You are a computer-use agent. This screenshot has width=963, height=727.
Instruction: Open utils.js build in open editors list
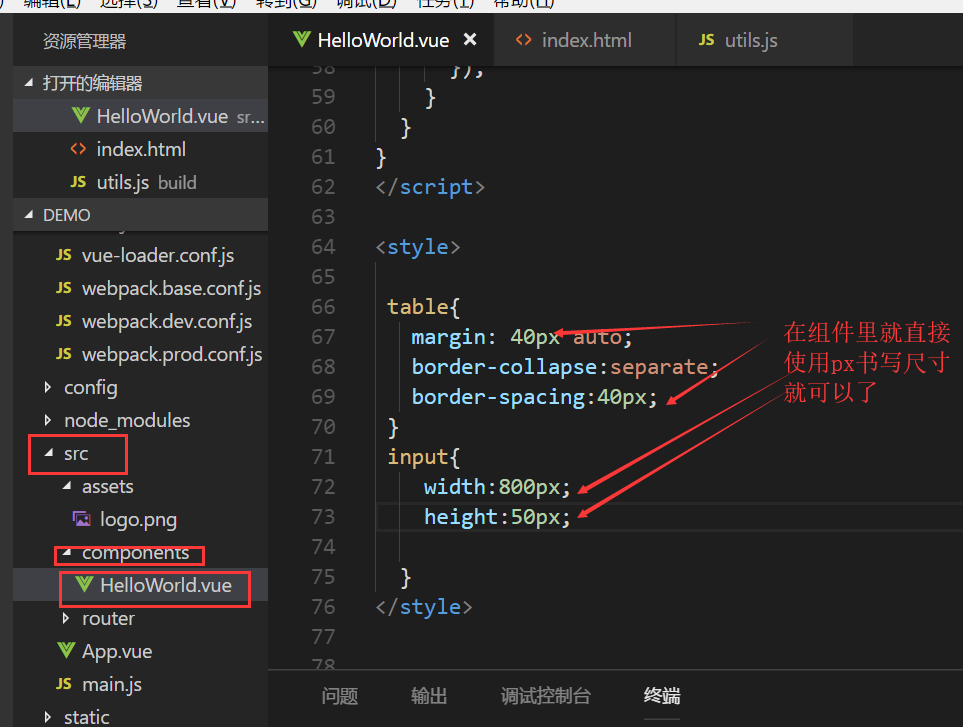click(141, 182)
